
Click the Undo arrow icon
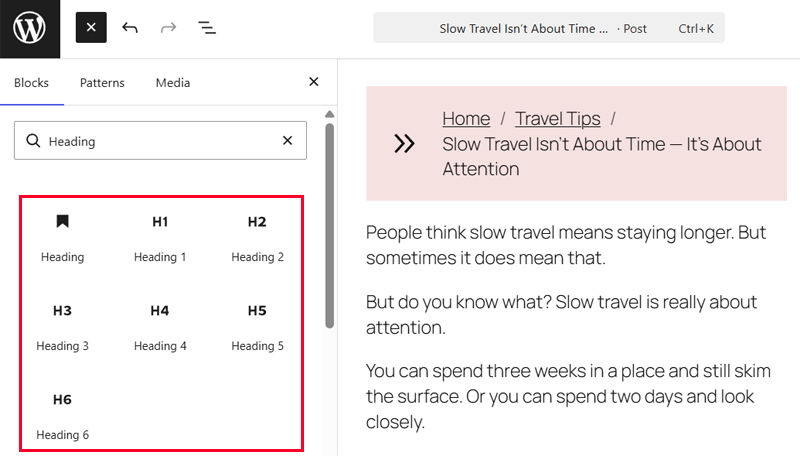coord(130,28)
